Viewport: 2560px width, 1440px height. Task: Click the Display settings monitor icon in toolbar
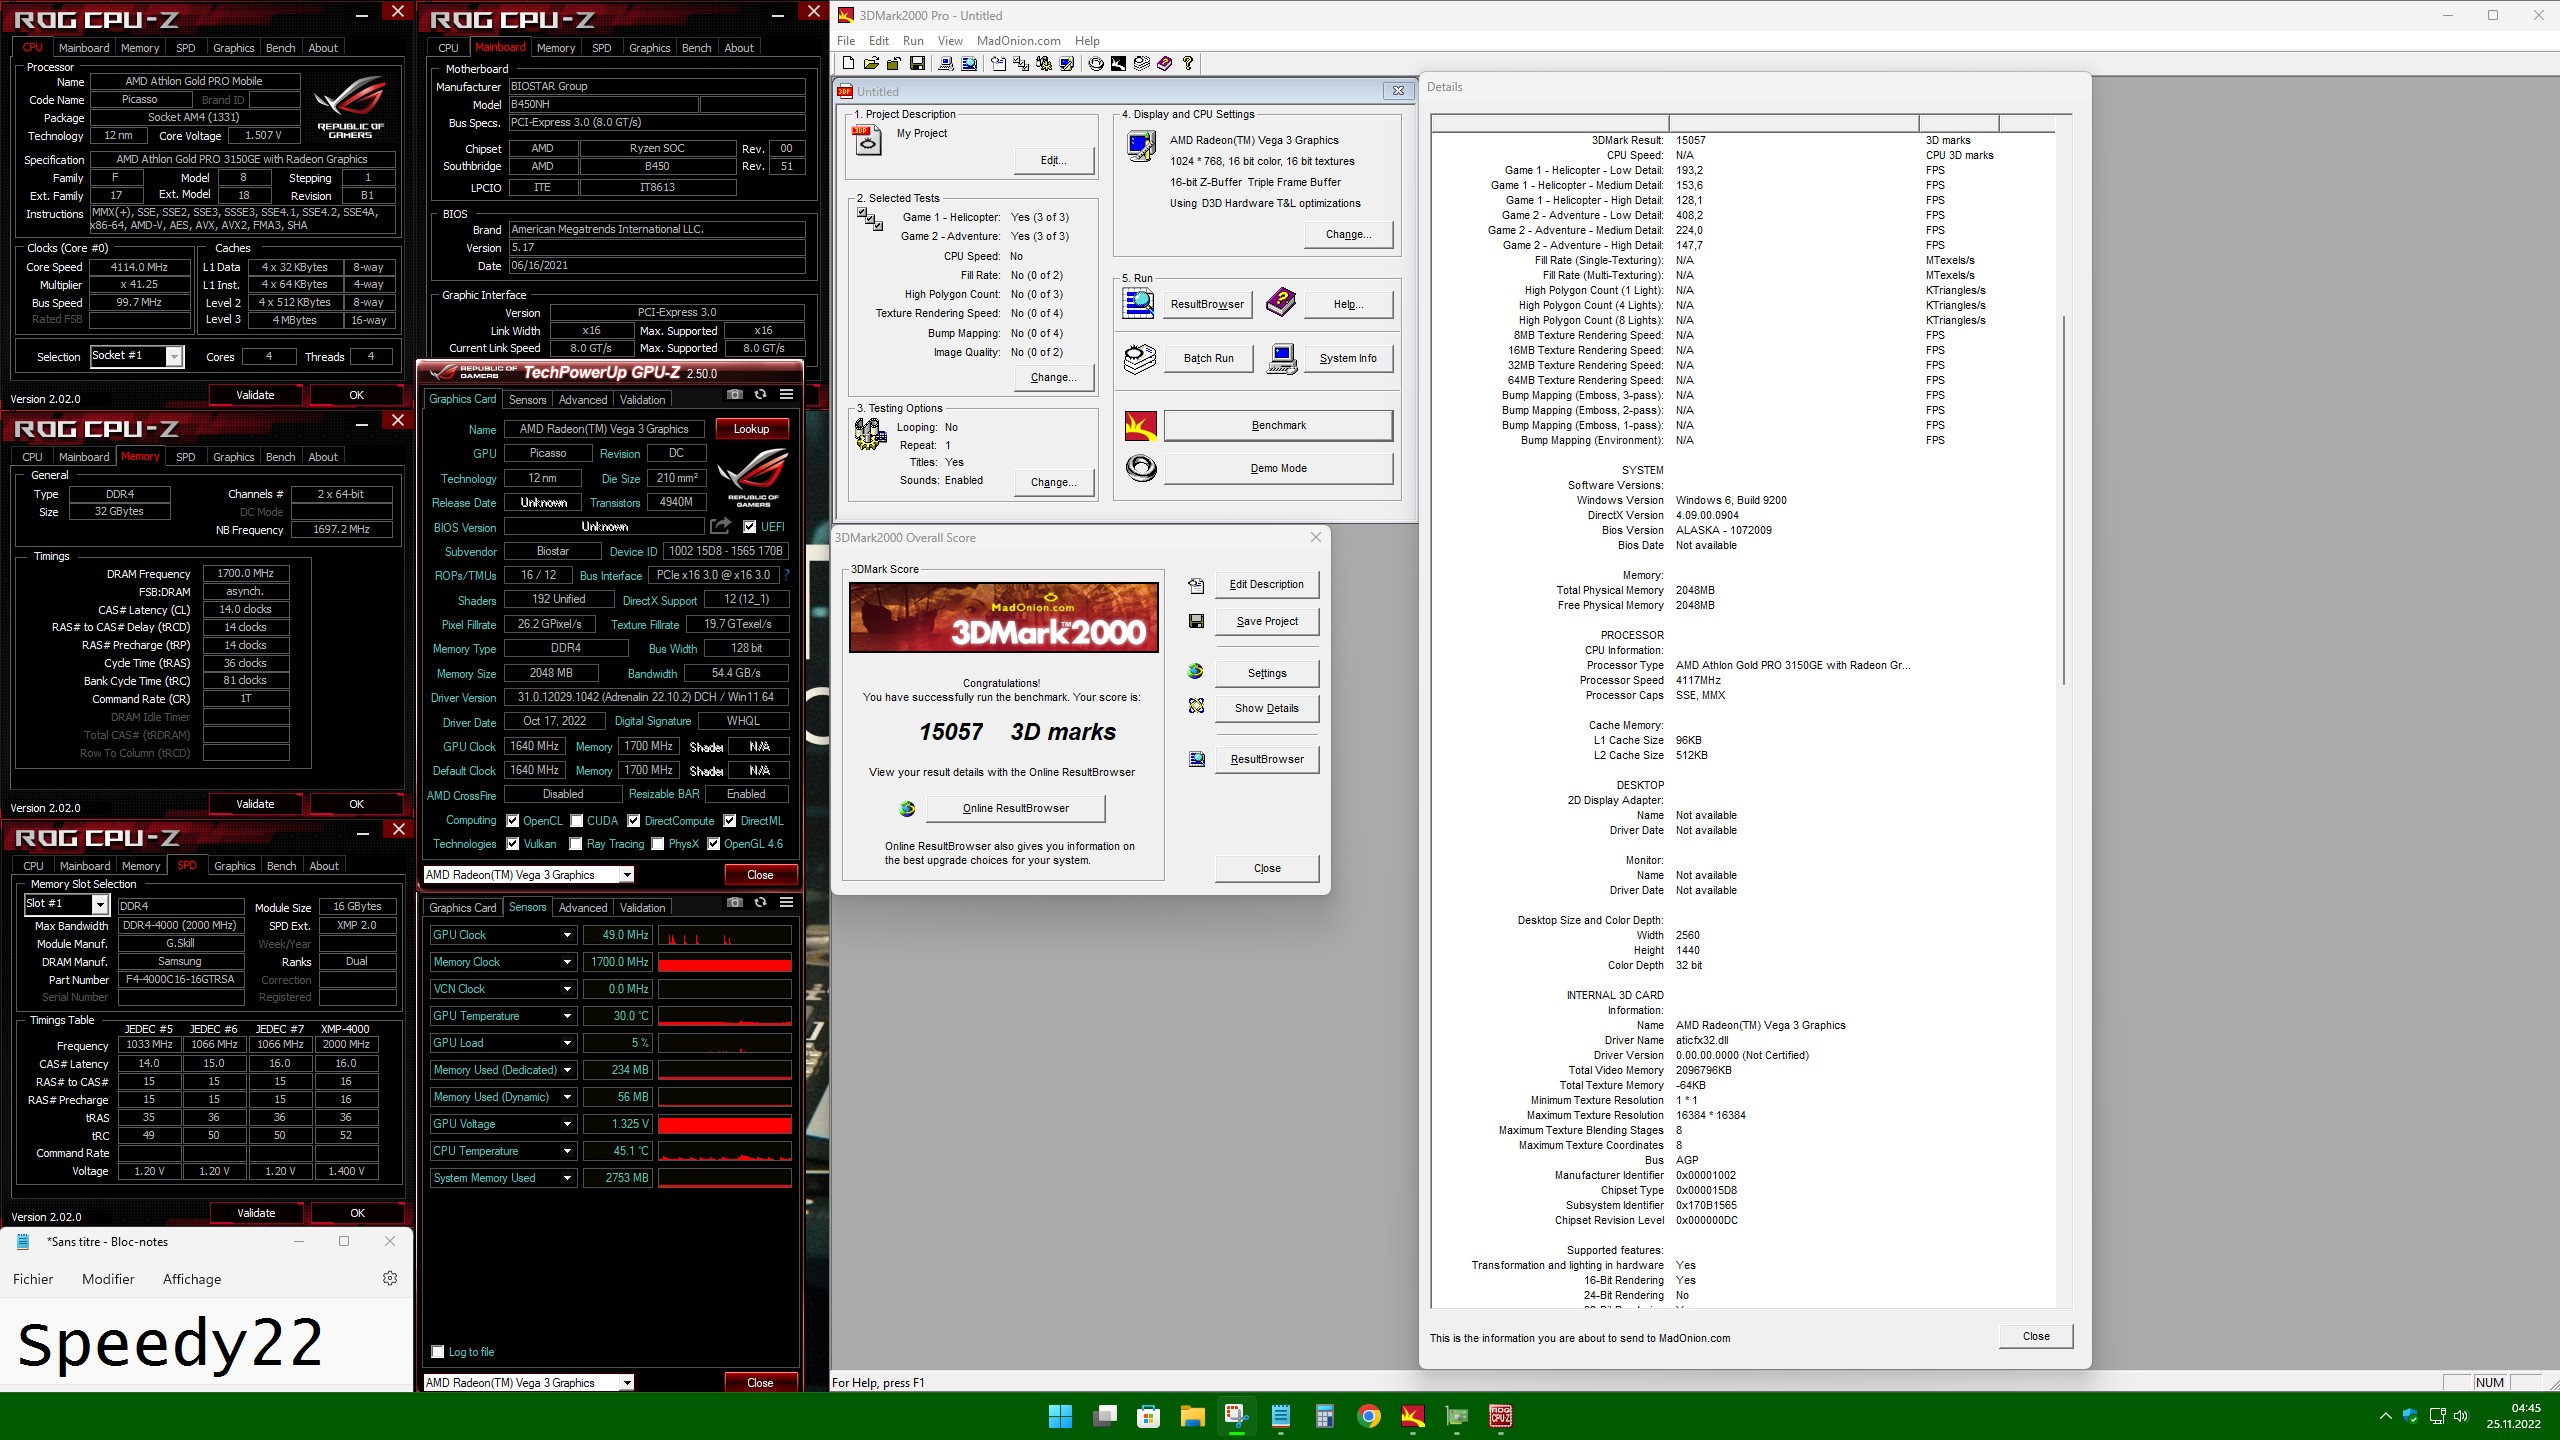pos(1067,63)
